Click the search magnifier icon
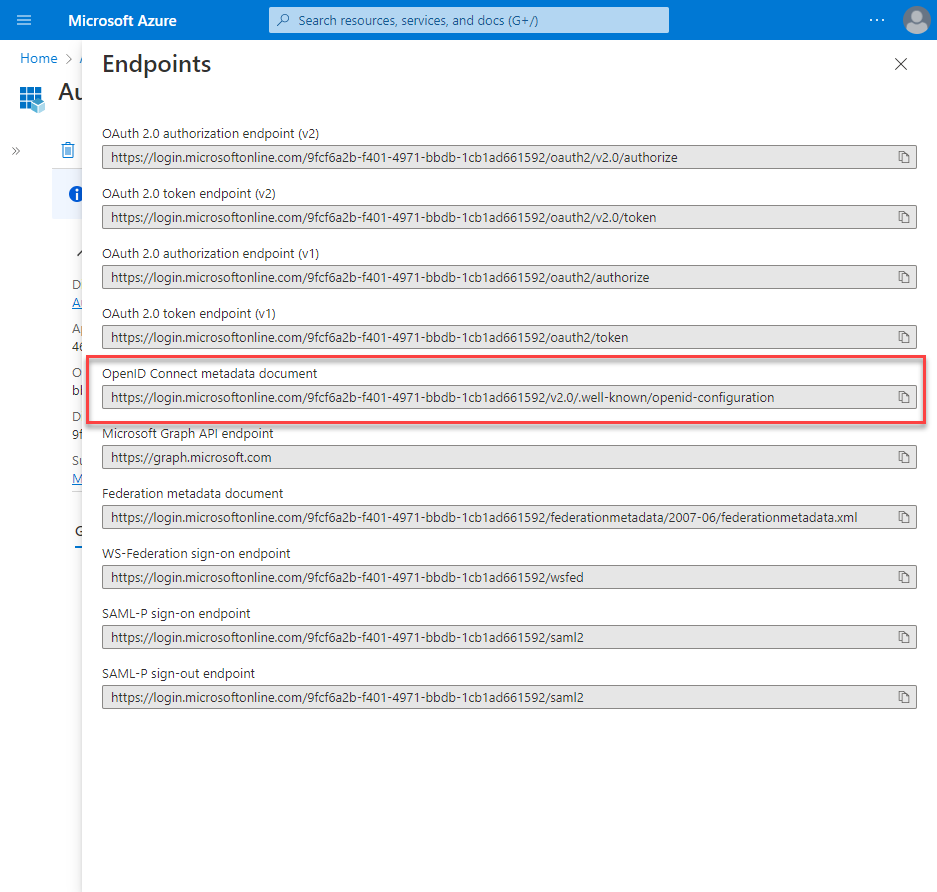The image size is (937, 892). (284, 20)
